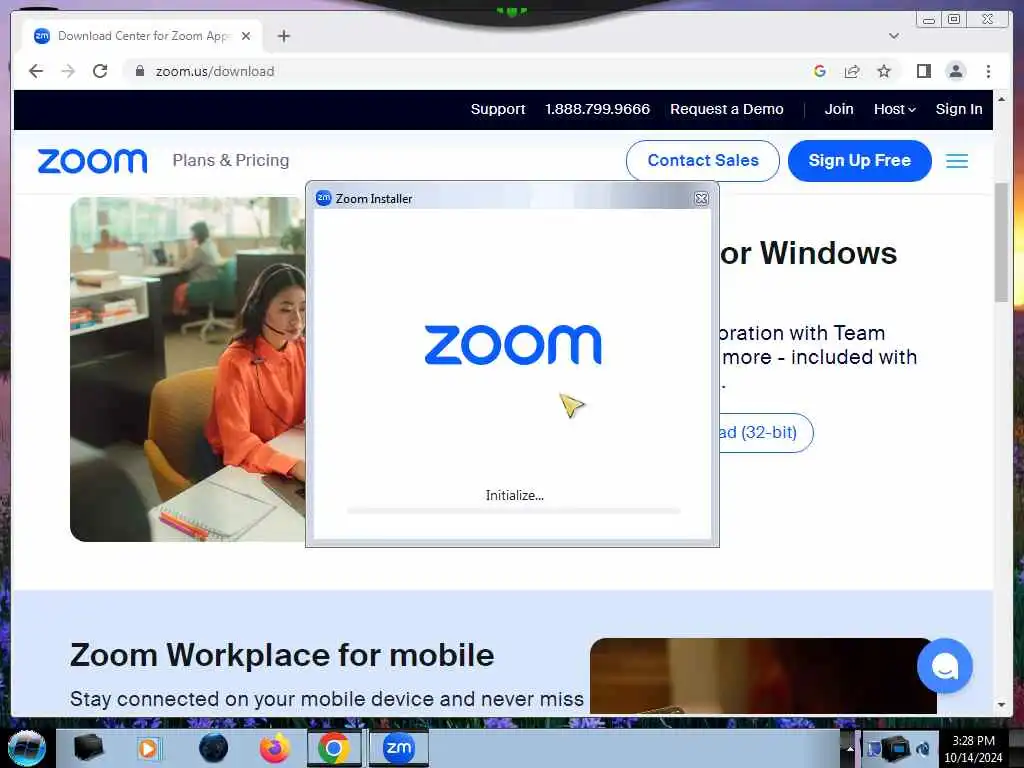Launch Firefox from the taskbar
Screen dimensions: 1024x768
click(x=274, y=748)
